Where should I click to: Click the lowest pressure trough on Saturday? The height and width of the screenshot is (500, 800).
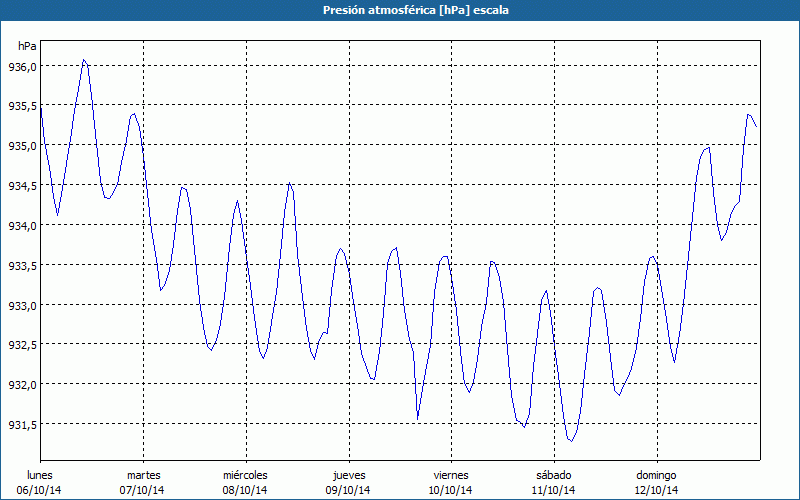pos(570,440)
